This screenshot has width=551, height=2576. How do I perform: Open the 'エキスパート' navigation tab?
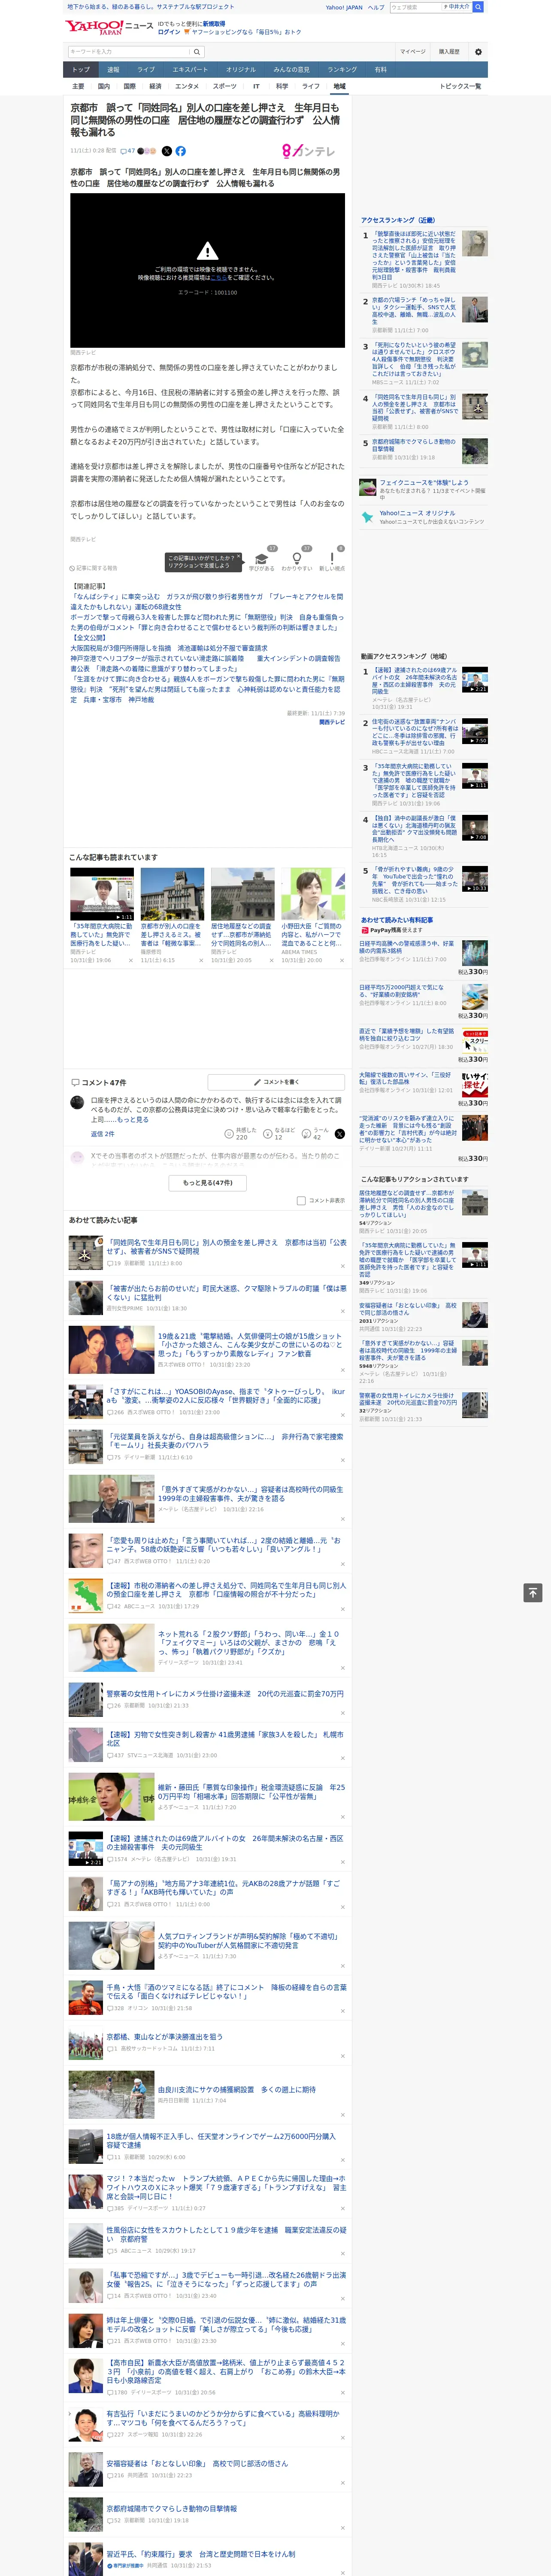pyautogui.click(x=190, y=70)
